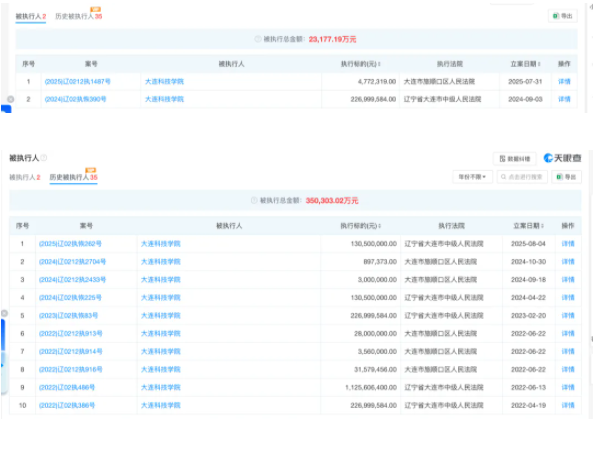This screenshot has height=462, width=600.
Task: Click the info icon beside 被执行人 heading
Action: pyautogui.click(x=44, y=158)
